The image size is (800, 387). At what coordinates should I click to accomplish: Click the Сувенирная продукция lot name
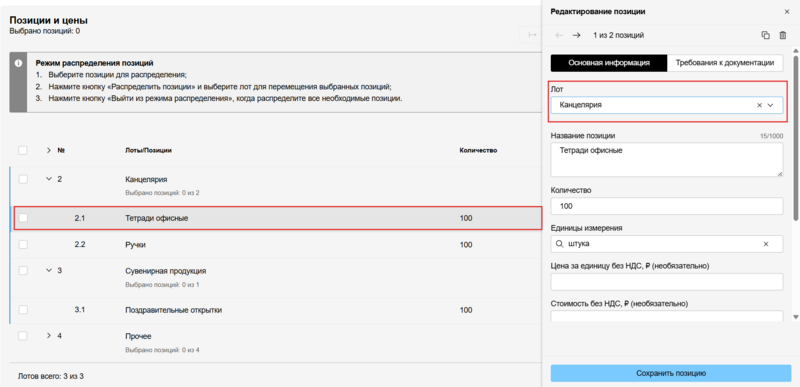[165, 271]
